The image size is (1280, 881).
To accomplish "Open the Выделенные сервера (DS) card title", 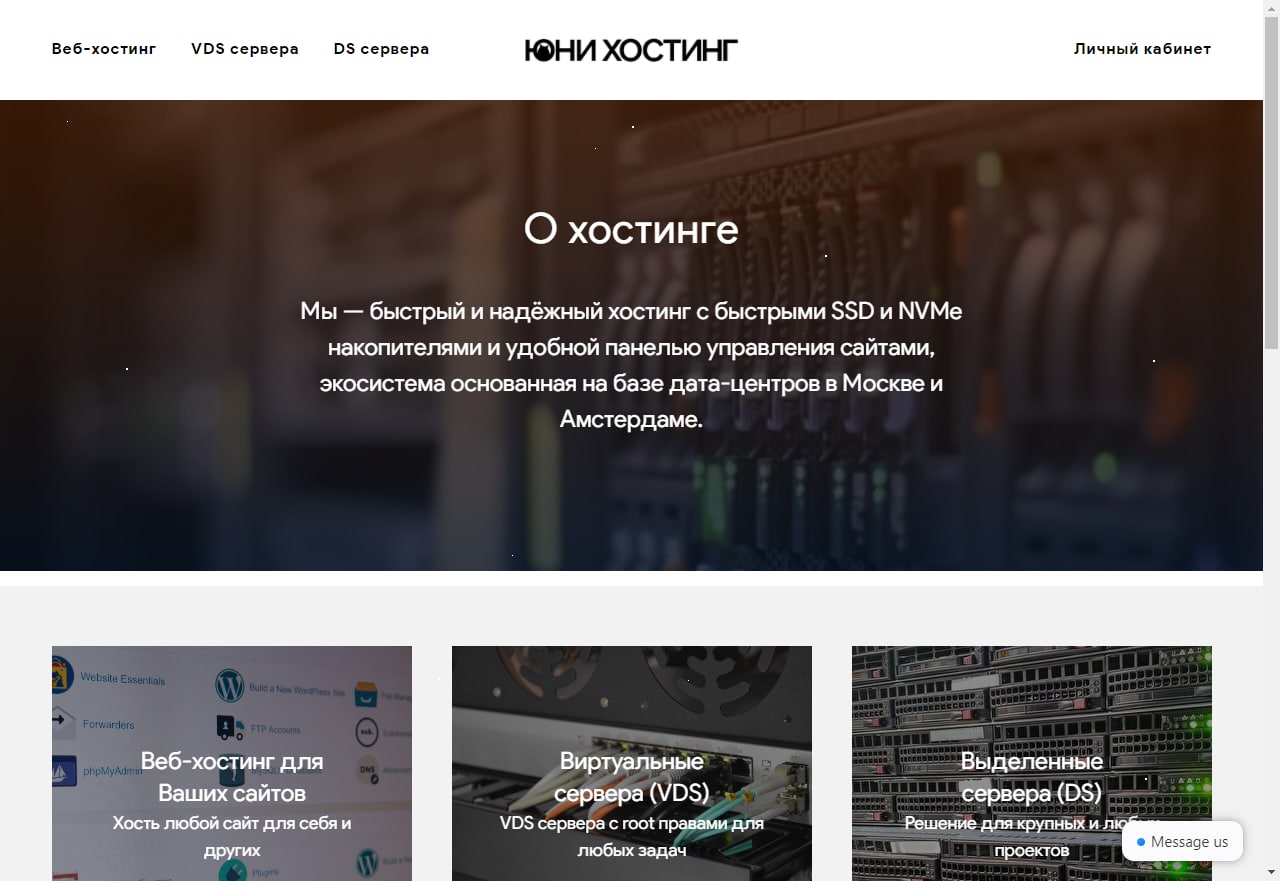I will coord(1032,777).
